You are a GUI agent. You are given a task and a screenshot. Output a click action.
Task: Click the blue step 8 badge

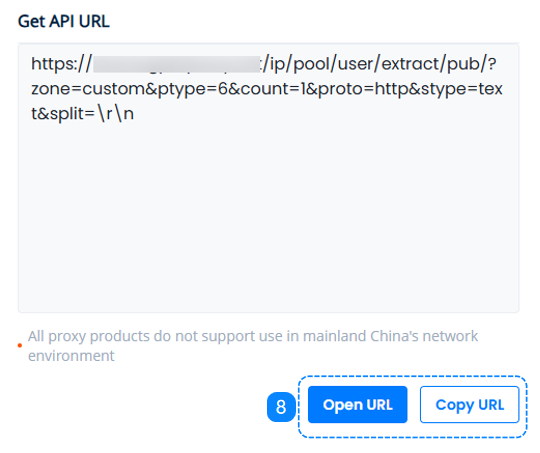click(x=281, y=407)
